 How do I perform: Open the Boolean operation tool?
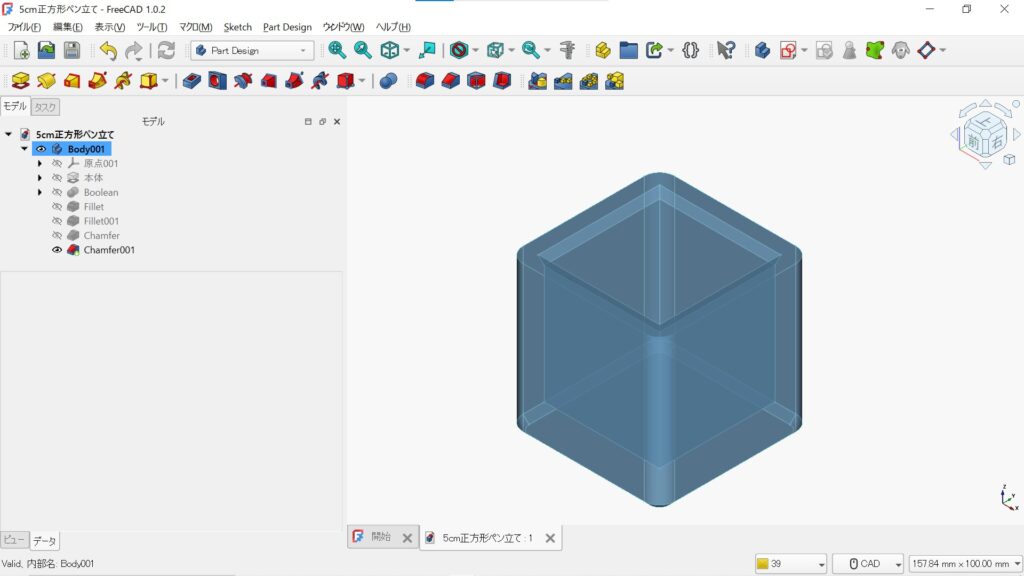(388, 81)
